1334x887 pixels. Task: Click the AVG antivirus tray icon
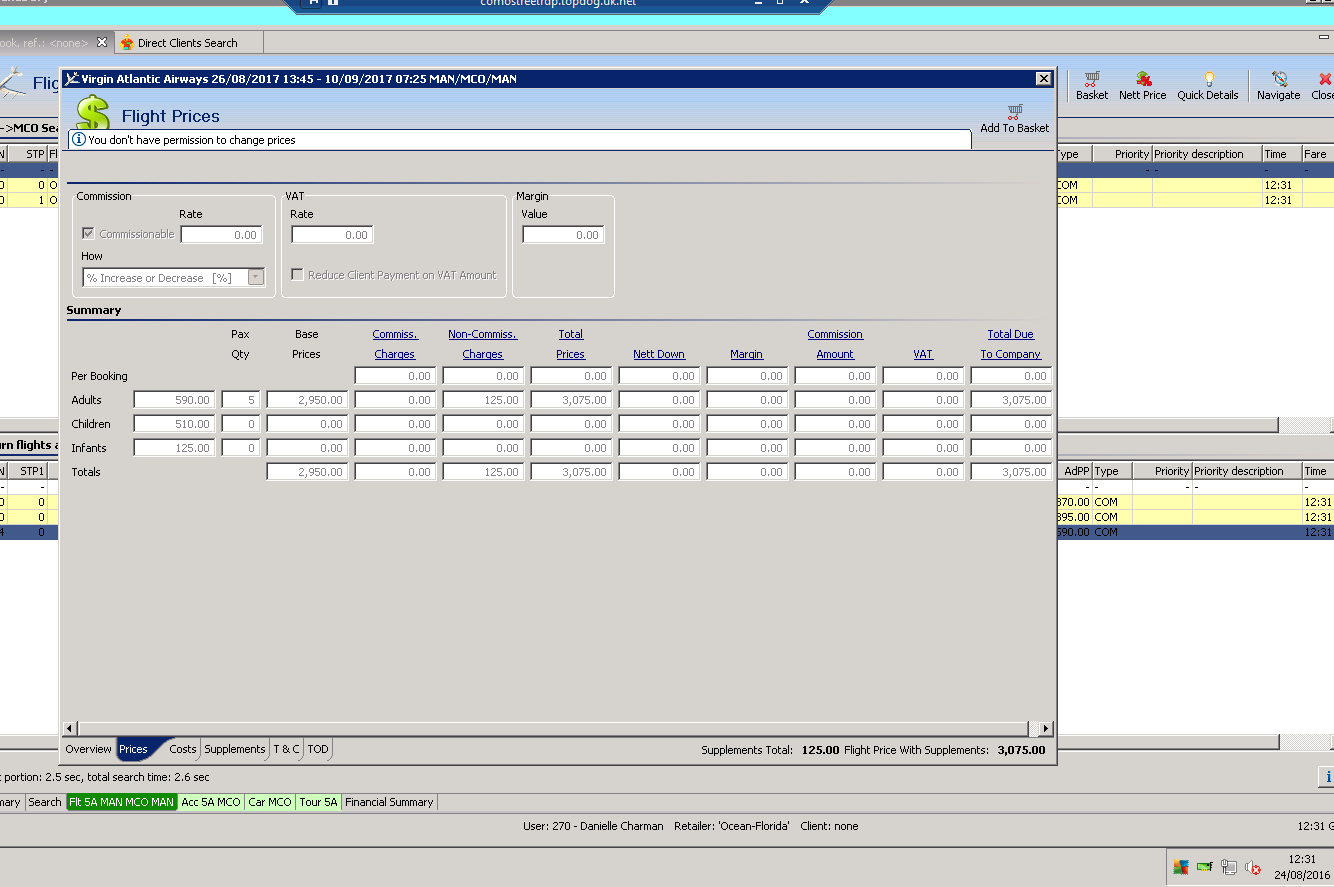[1181, 867]
